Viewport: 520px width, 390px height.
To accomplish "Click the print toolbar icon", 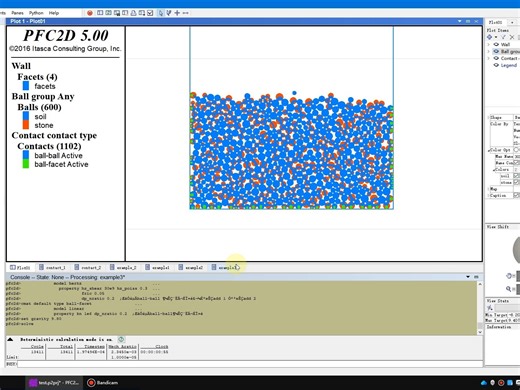I will tap(133, 13).
